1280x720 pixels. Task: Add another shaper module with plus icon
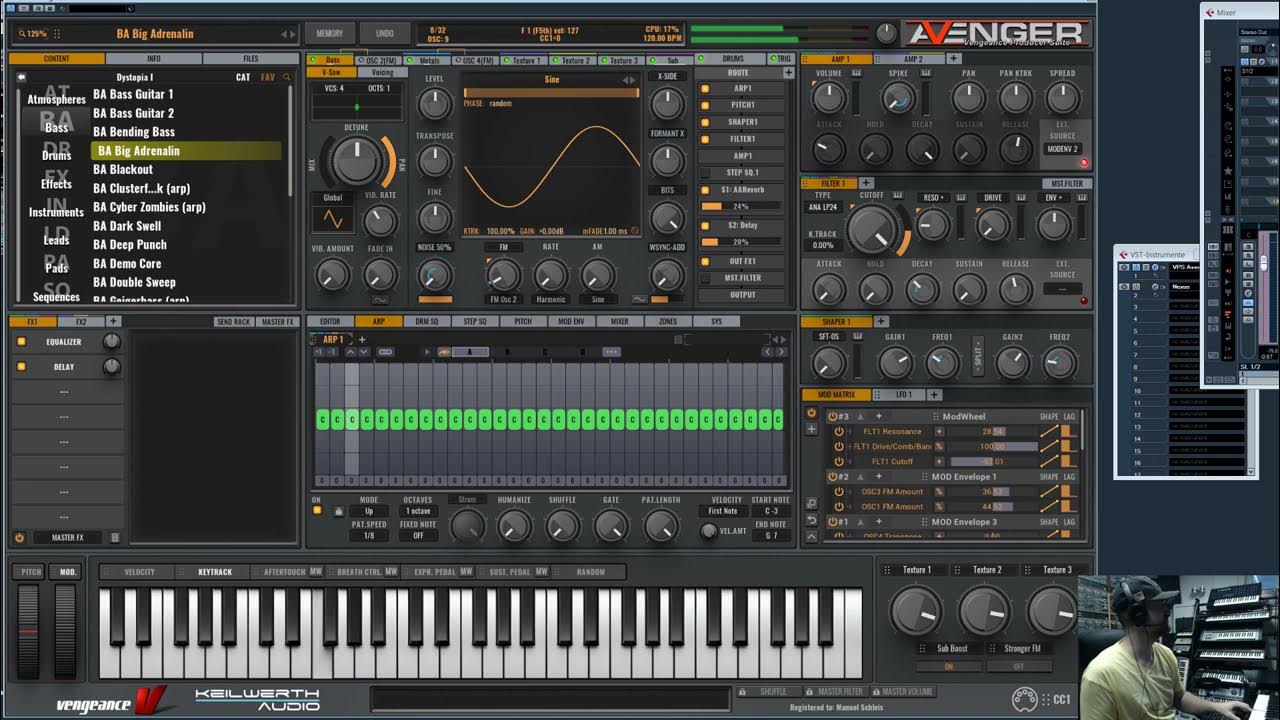[881, 322]
